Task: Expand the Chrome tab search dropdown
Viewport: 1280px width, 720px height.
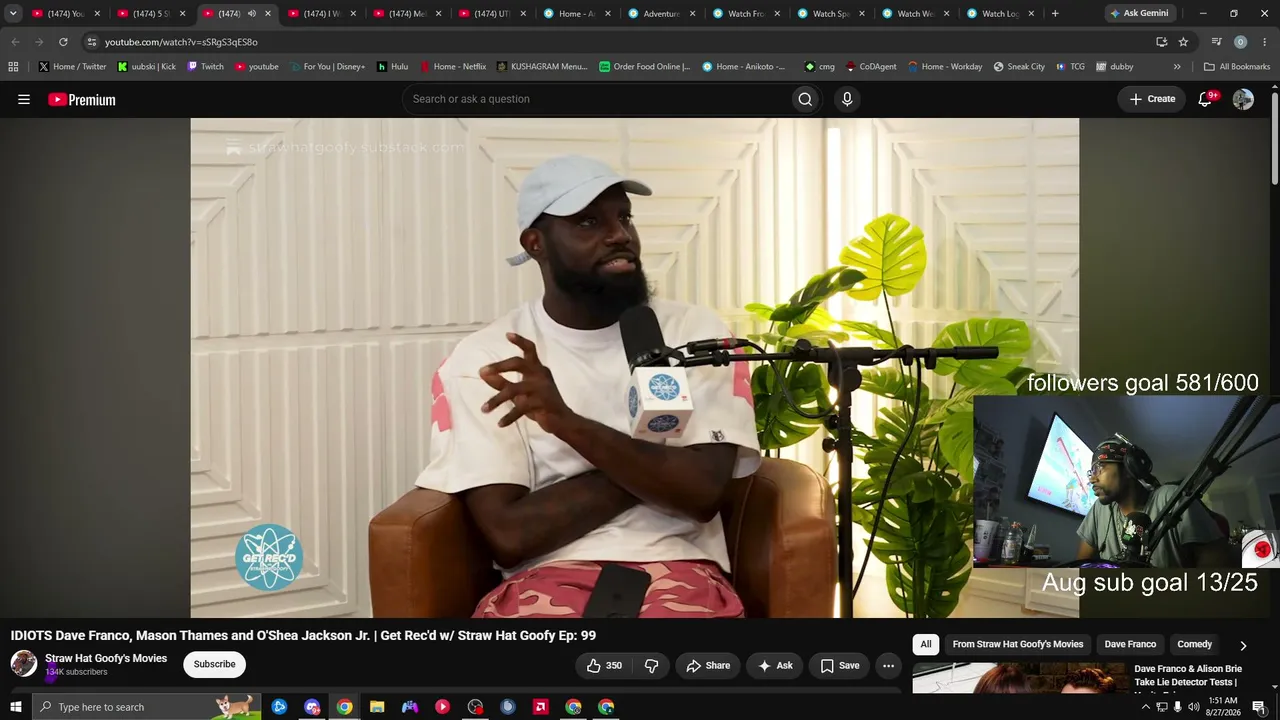Action: [x=13, y=14]
